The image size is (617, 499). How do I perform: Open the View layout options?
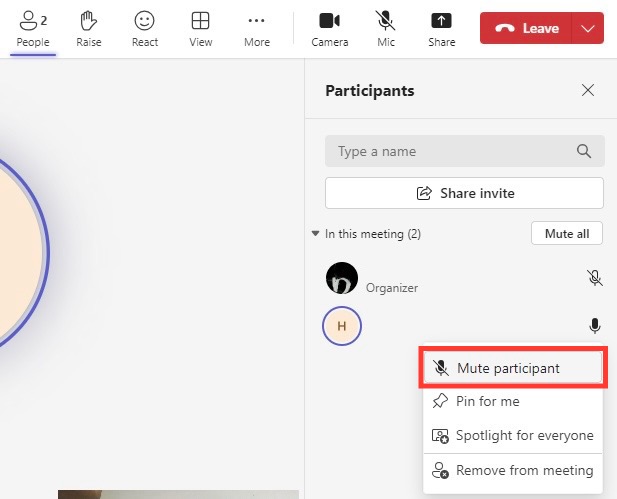click(201, 29)
